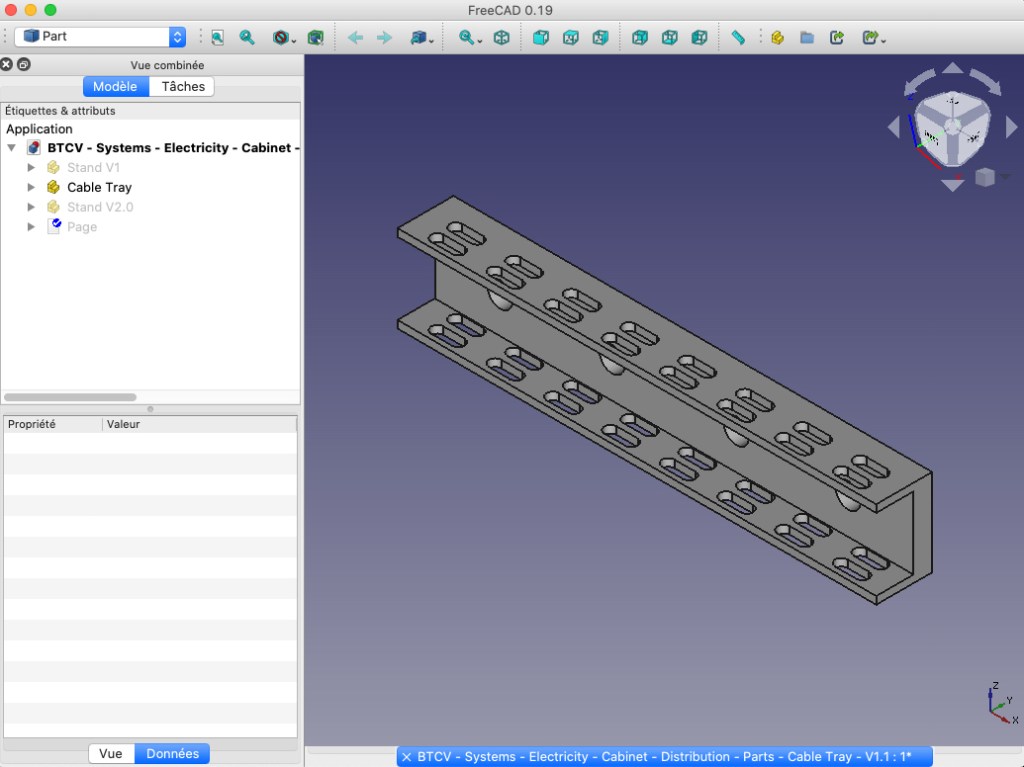Expand the Stand V1 tree item
This screenshot has height=767, width=1024.
tap(31, 167)
